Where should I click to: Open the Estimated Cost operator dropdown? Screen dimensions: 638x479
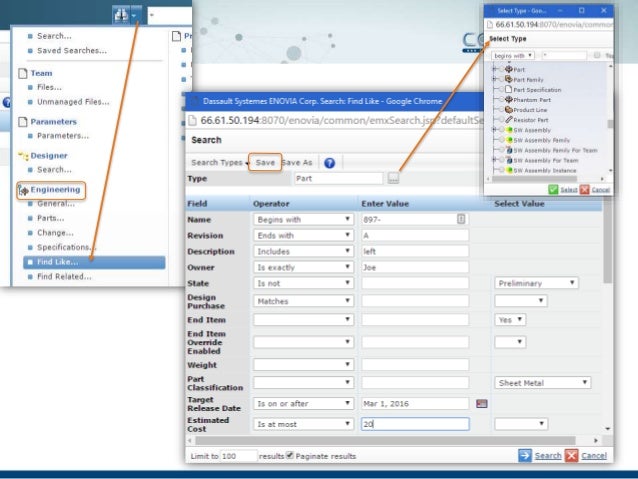(x=303, y=424)
